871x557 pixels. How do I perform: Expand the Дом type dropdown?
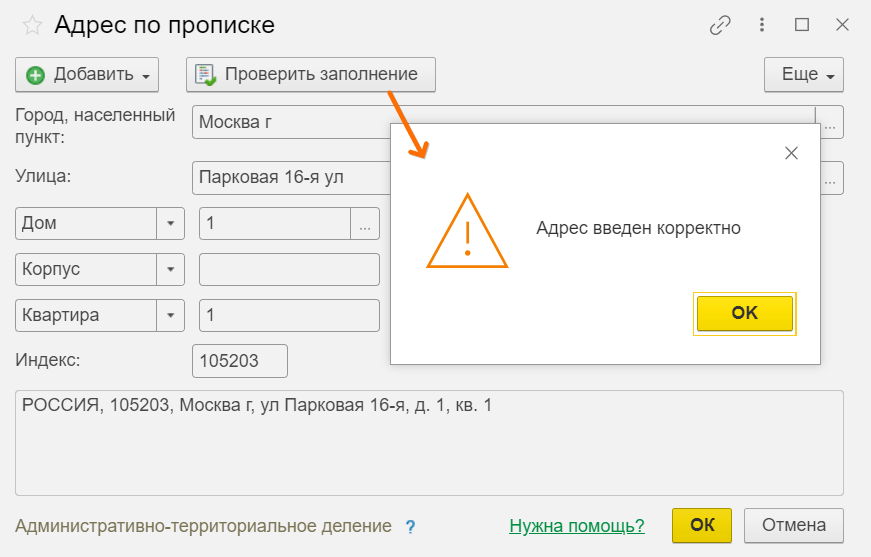pyautogui.click(x=171, y=224)
